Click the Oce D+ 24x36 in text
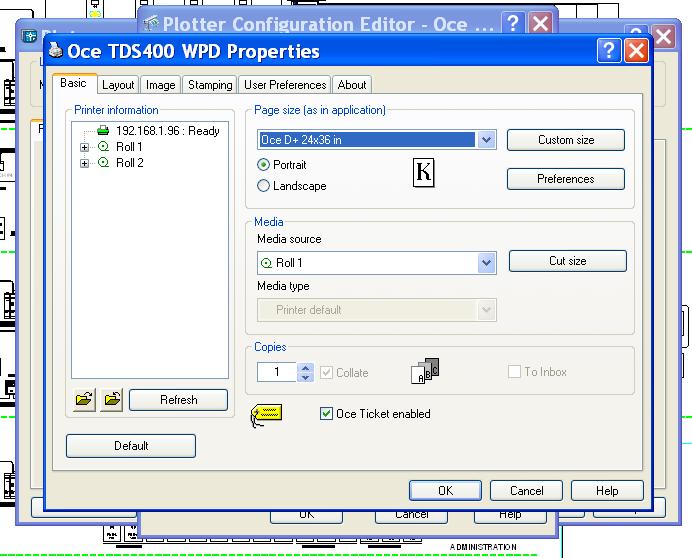692x558 pixels. (301, 140)
